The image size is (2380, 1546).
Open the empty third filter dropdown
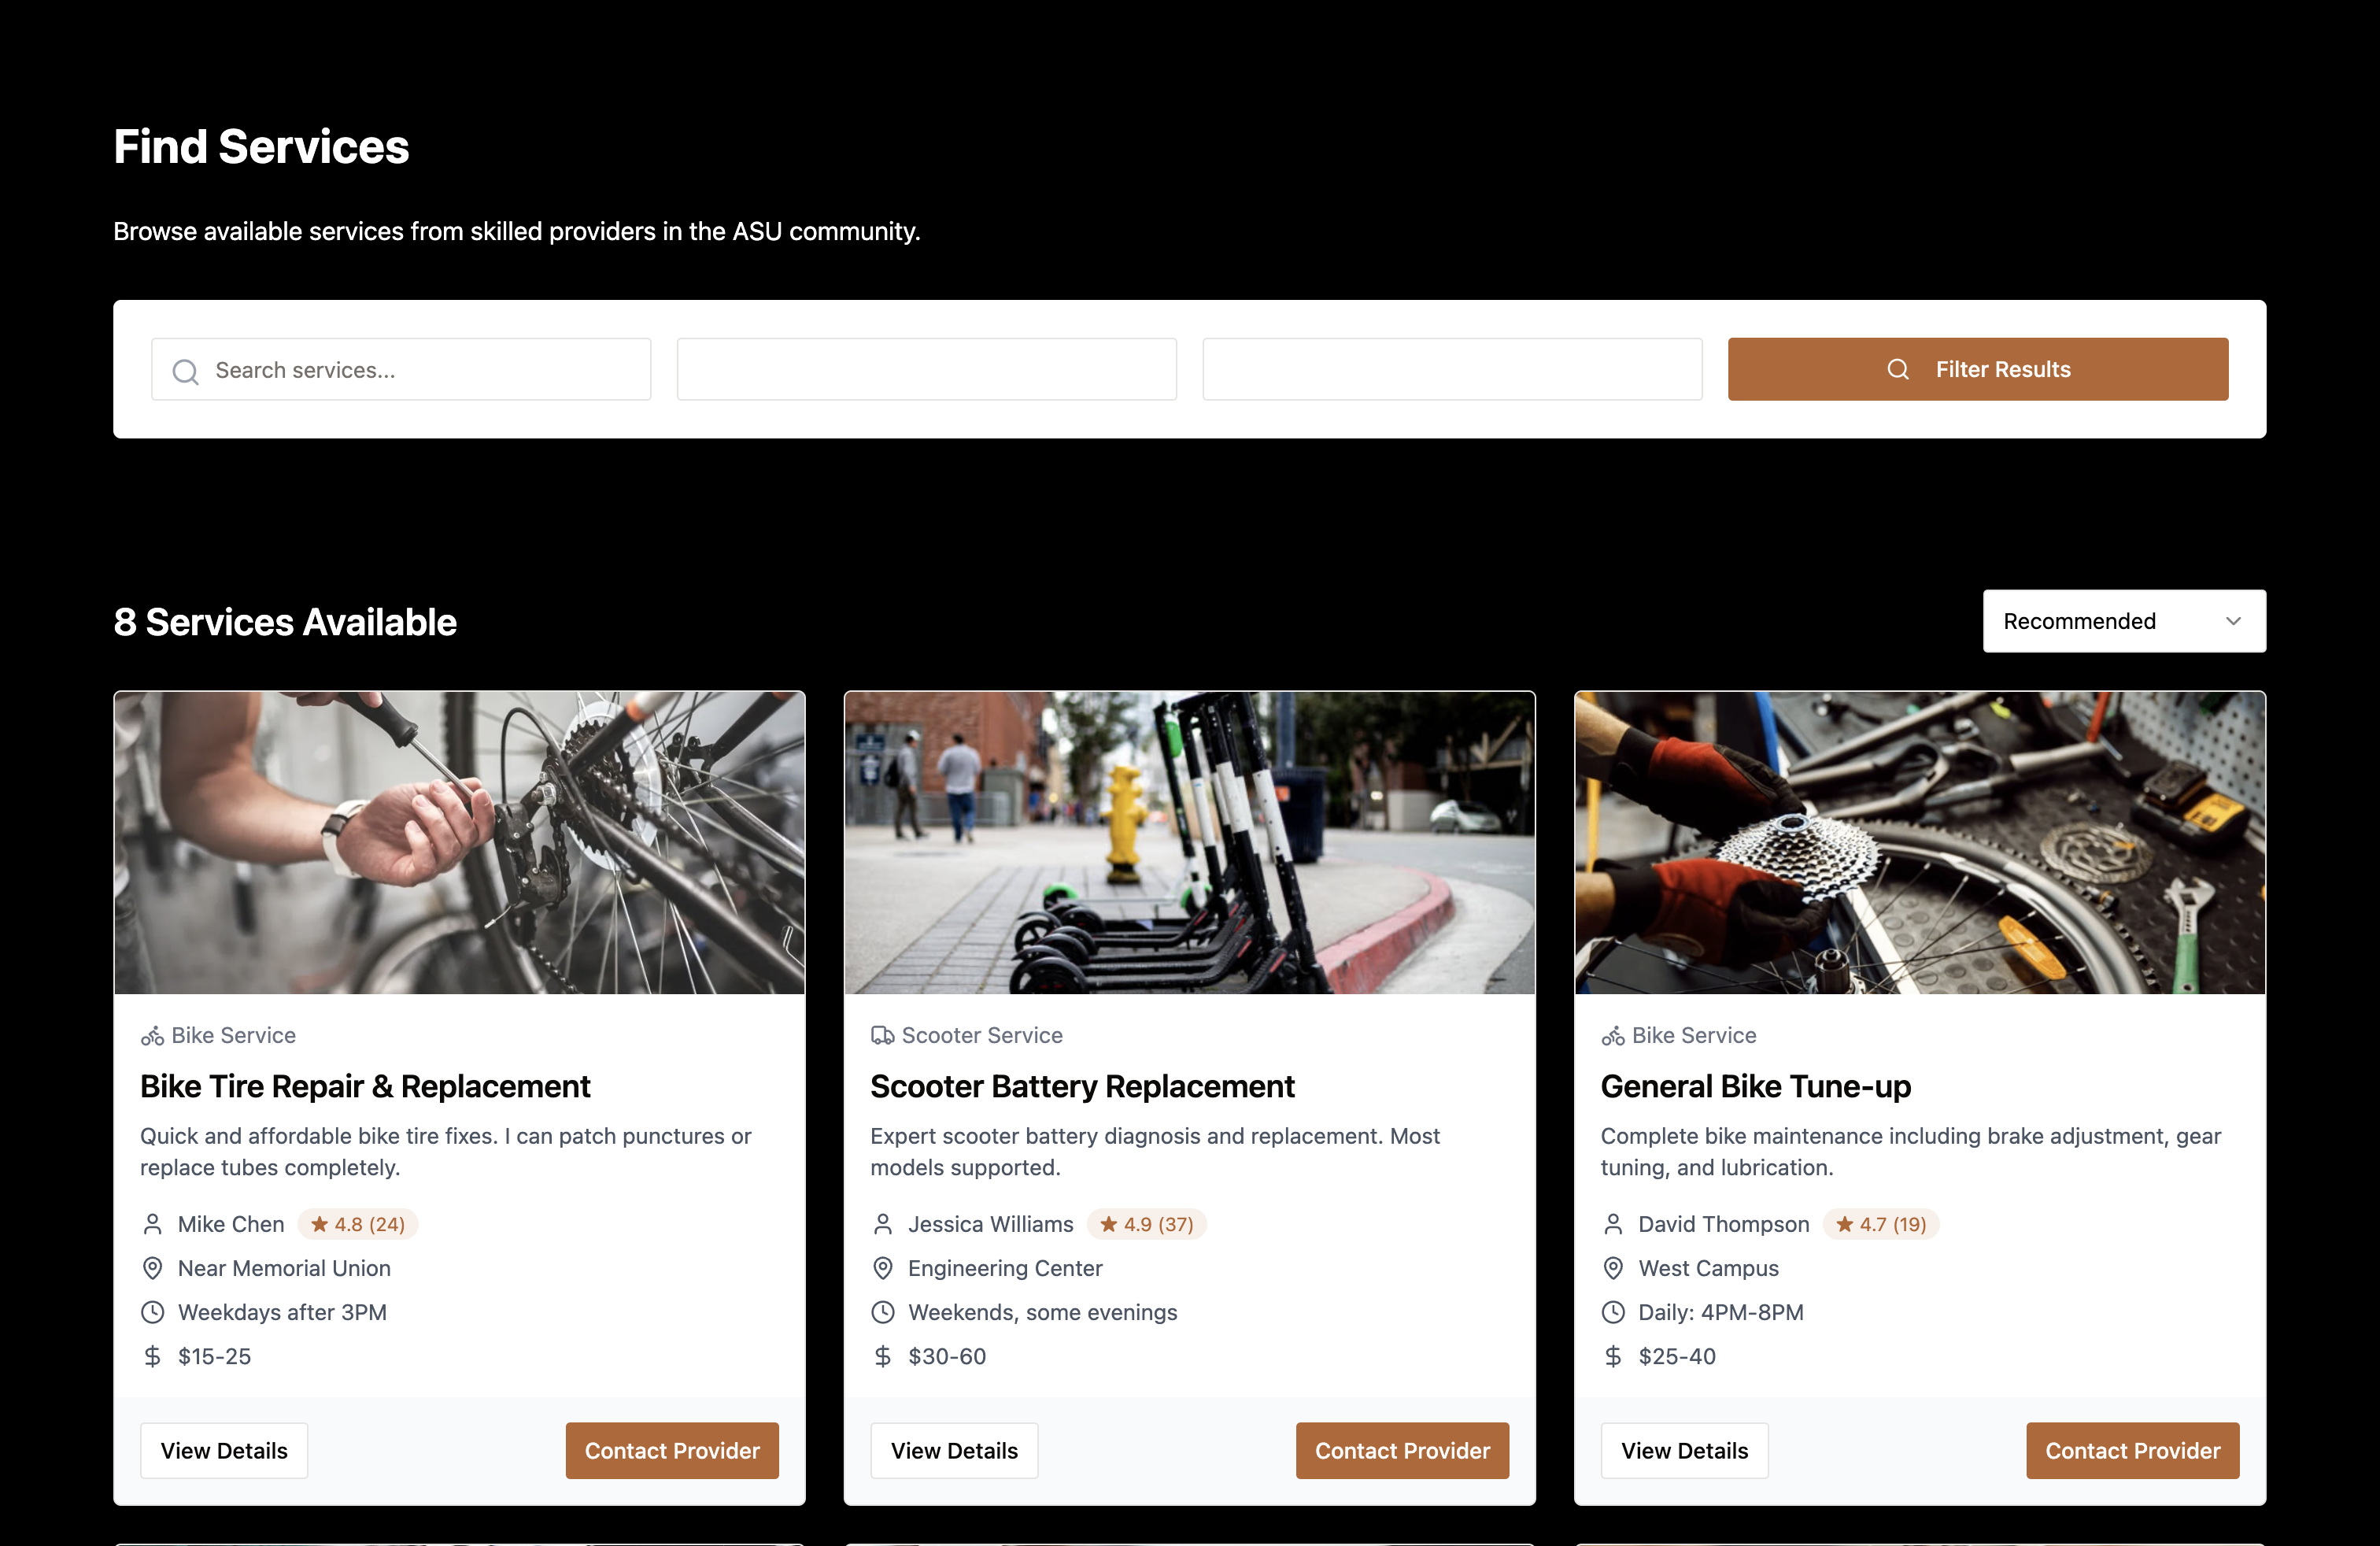pos(1451,369)
